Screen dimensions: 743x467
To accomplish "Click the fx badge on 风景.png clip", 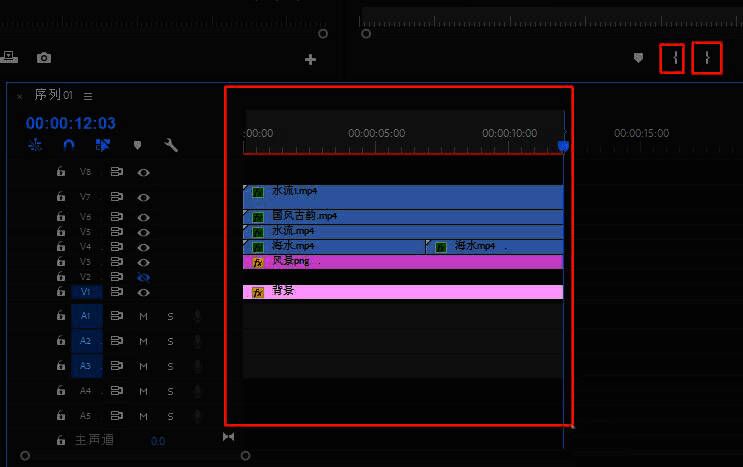I will 258,262.
